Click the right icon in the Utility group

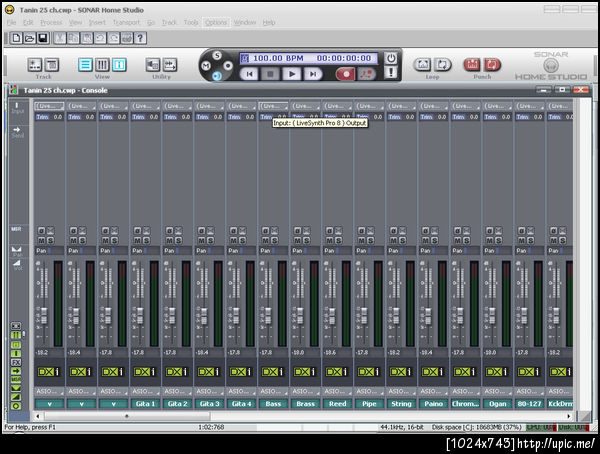pyautogui.click(x=170, y=65)
